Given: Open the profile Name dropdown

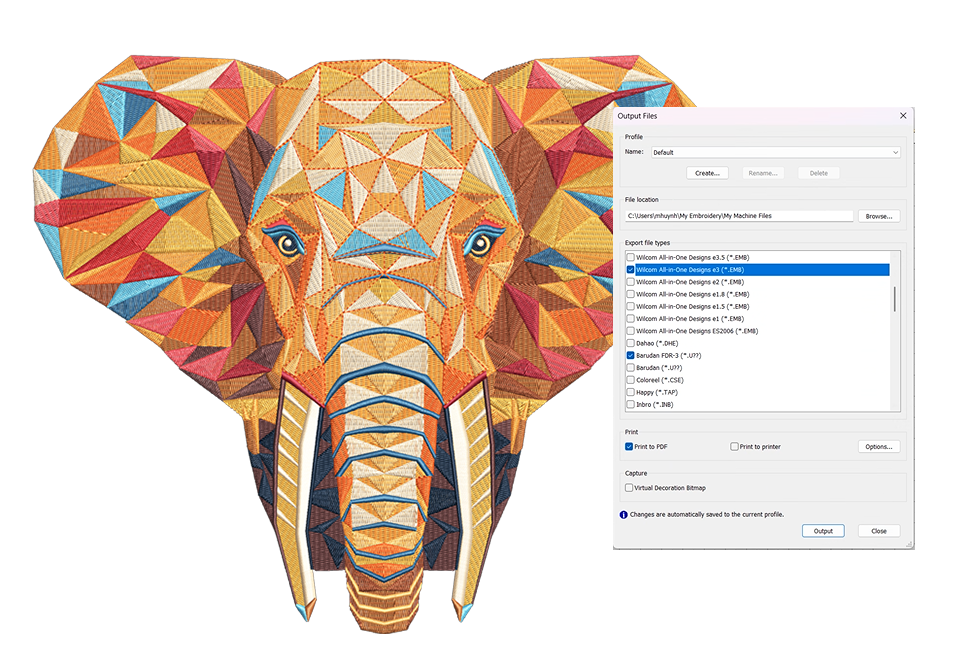Looking at the screenshot, I should pos(775,153).
